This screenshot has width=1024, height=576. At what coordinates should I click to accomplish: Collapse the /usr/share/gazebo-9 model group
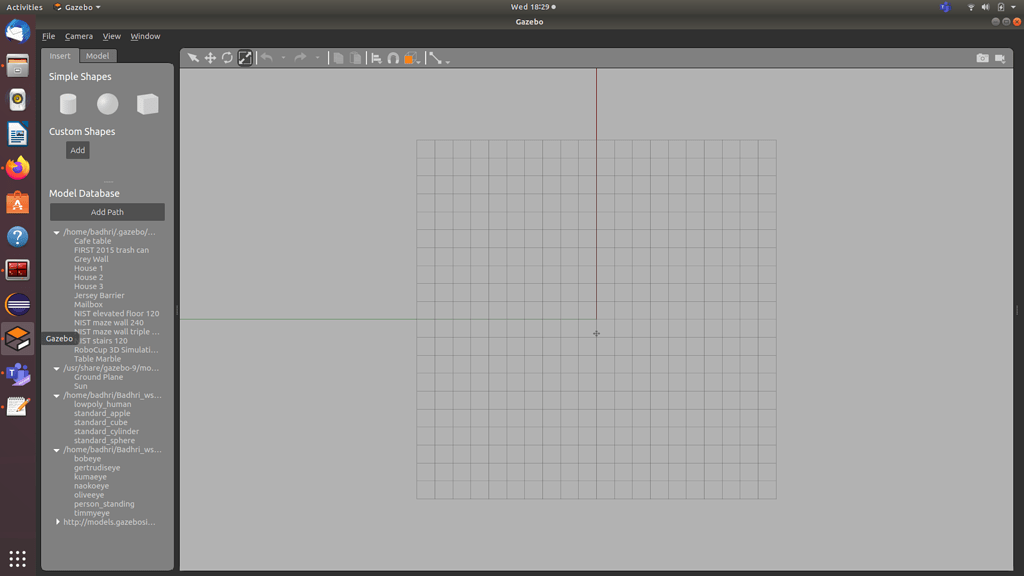[x=56, y=368]
